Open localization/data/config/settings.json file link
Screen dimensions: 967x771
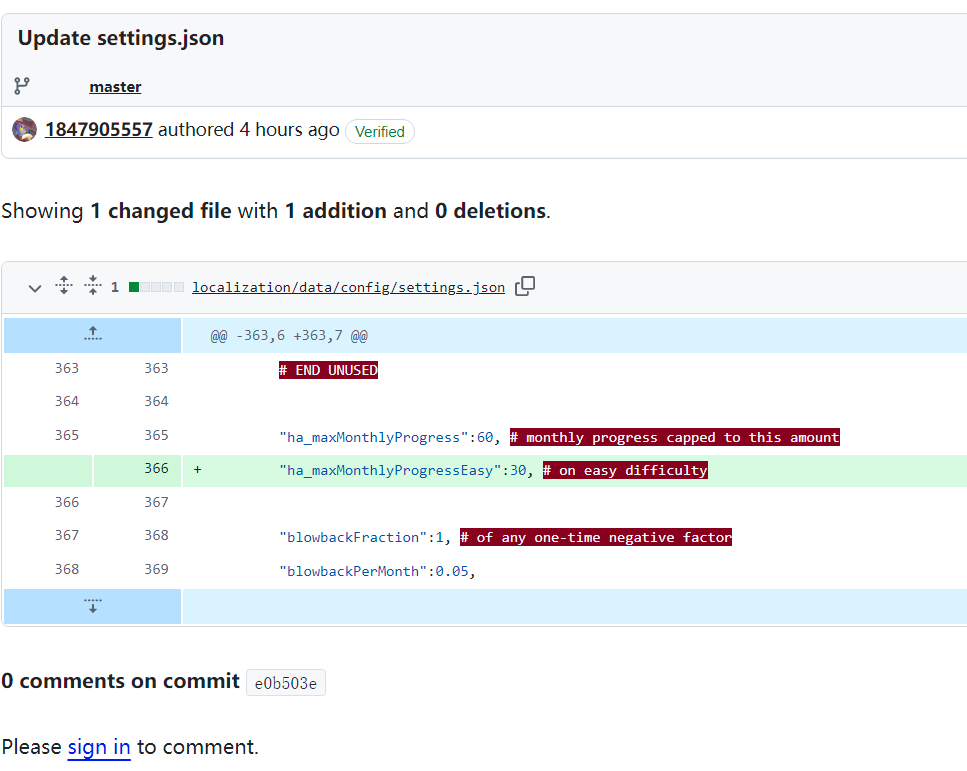click(348, 288)
